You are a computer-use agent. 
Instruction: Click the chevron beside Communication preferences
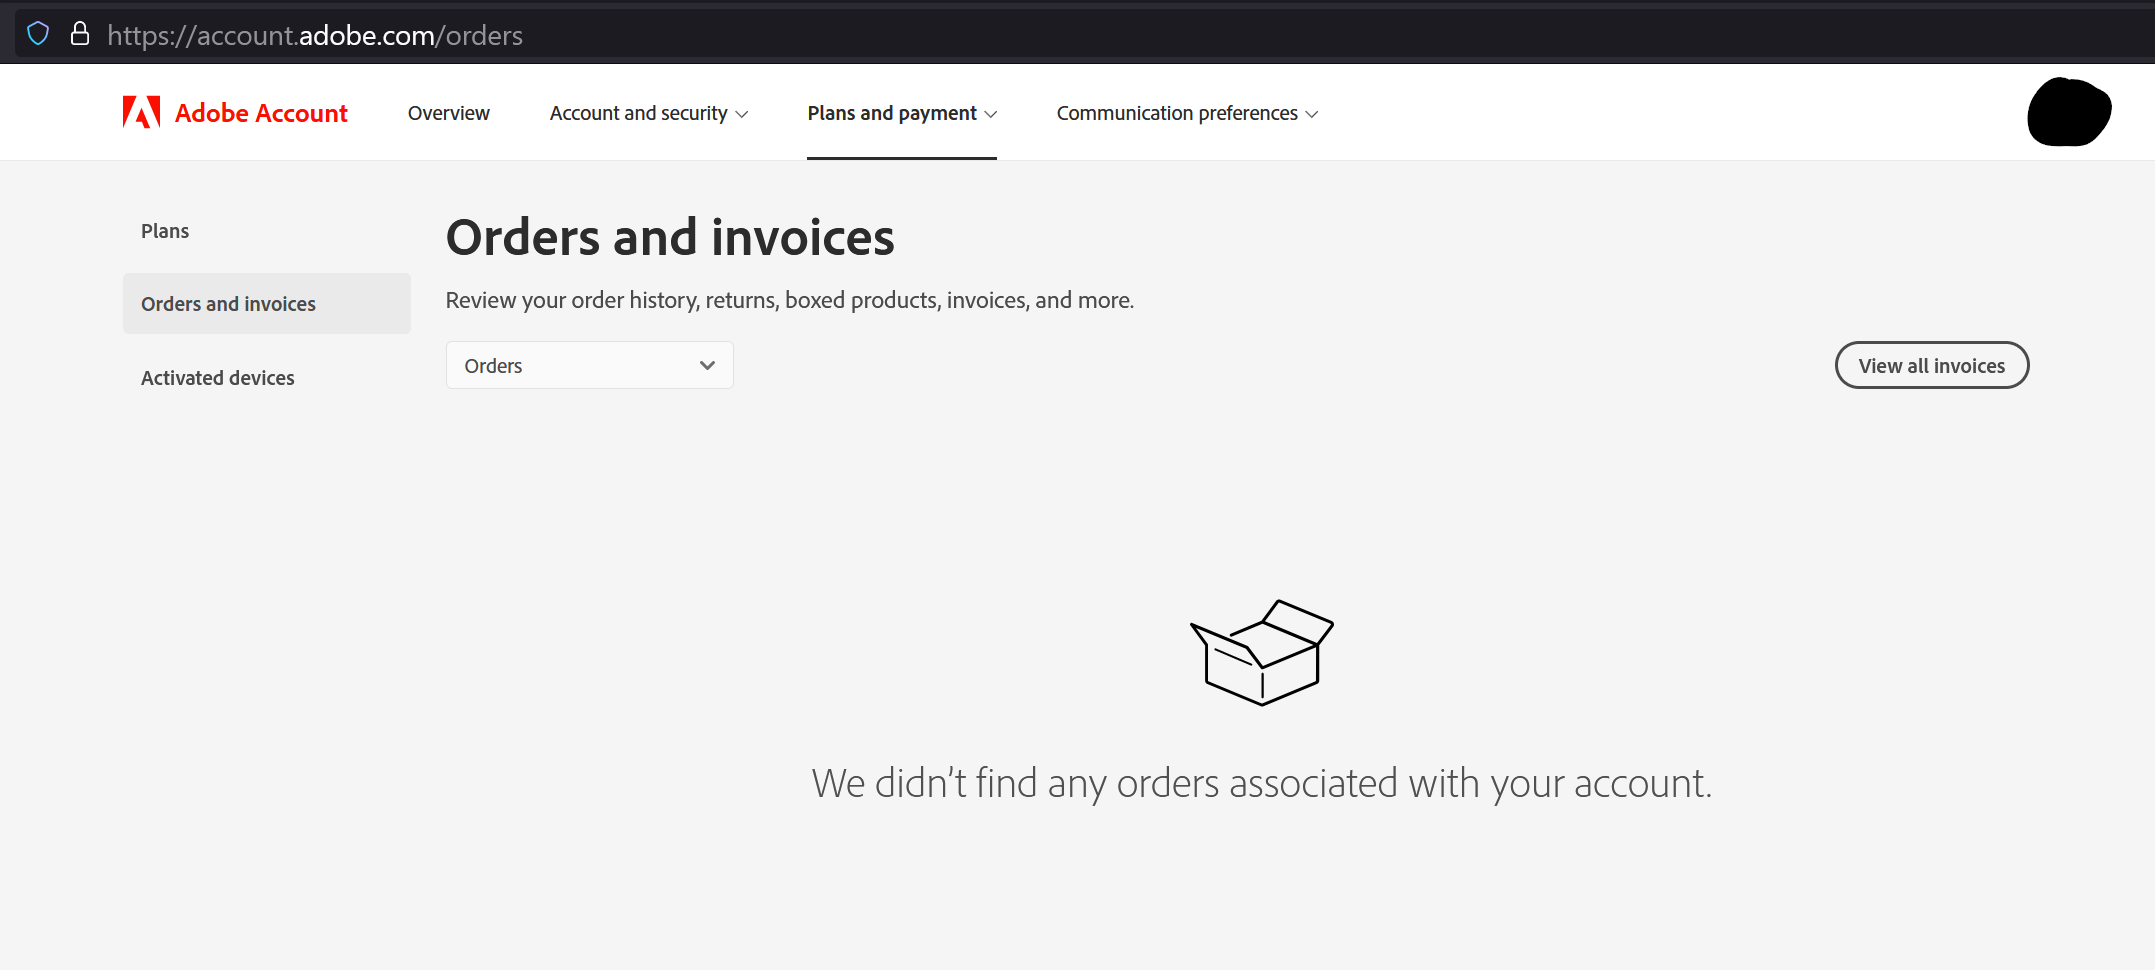pos(1313,113)
